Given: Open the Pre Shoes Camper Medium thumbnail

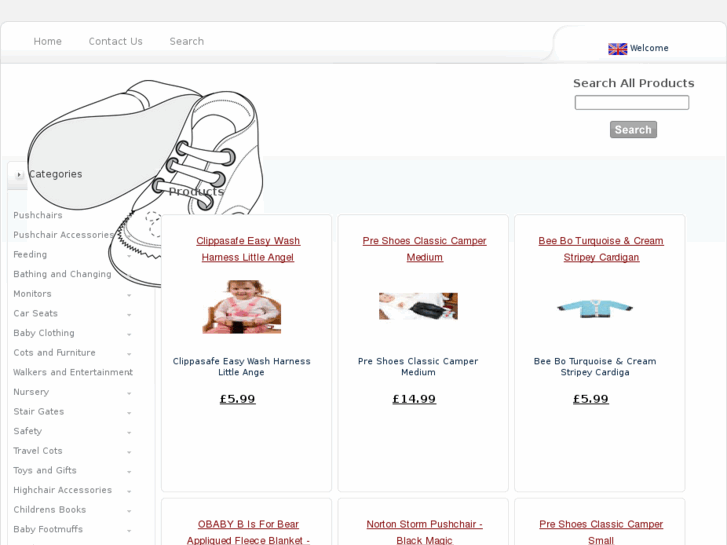Looking at the screenshot, I should coord(418,306).
